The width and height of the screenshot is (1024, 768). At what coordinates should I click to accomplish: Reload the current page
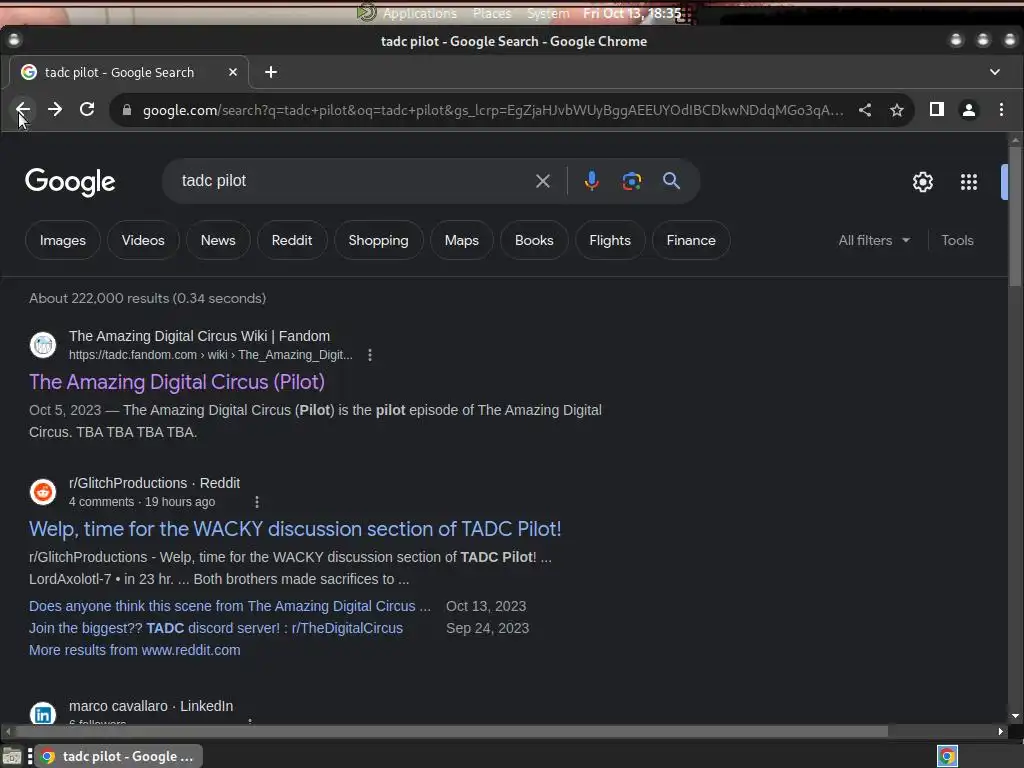[87, 110]
